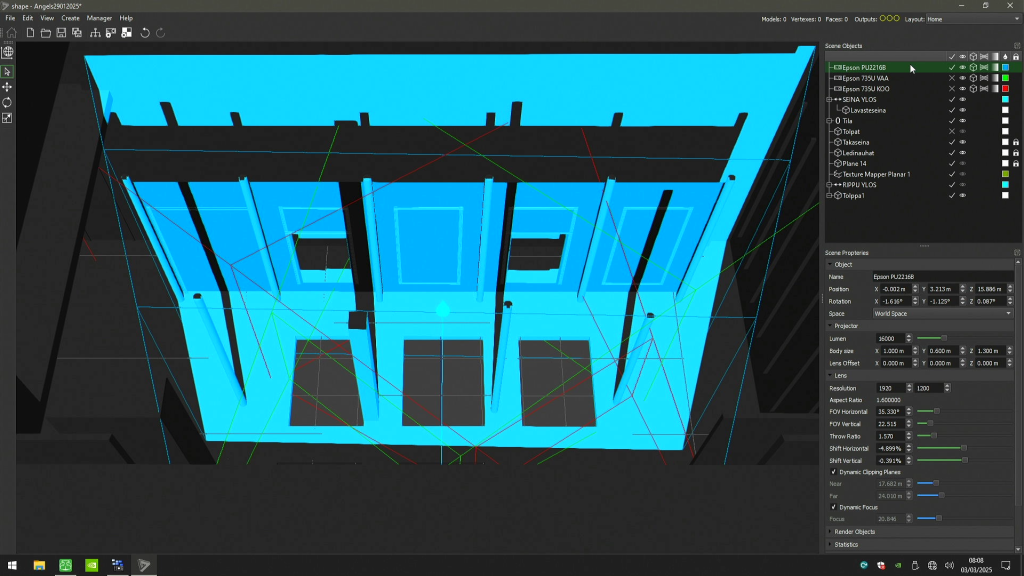The image size is (1024, 576).
Task: Click the Home icon in the toolbar
Action: (11, 33)
